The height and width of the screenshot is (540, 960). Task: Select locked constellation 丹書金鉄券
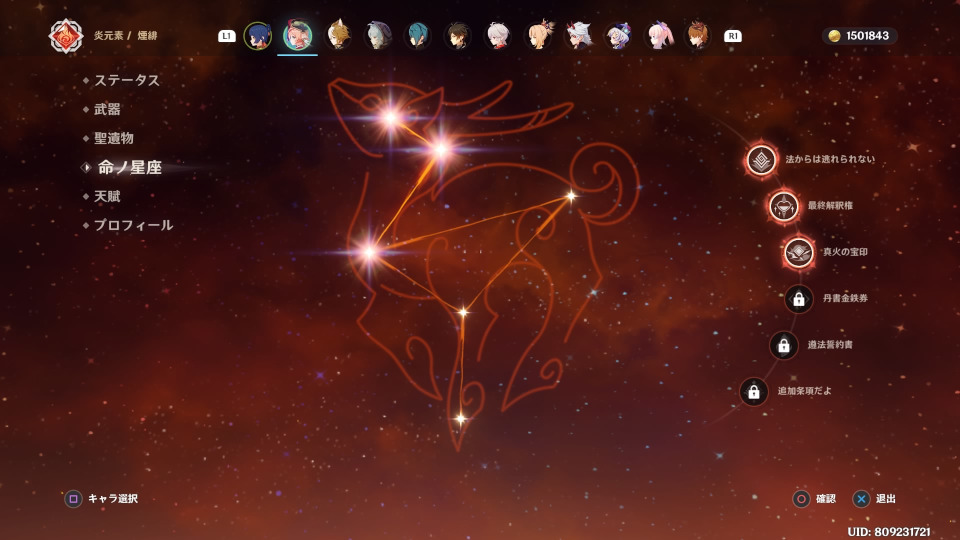(799, 299)
